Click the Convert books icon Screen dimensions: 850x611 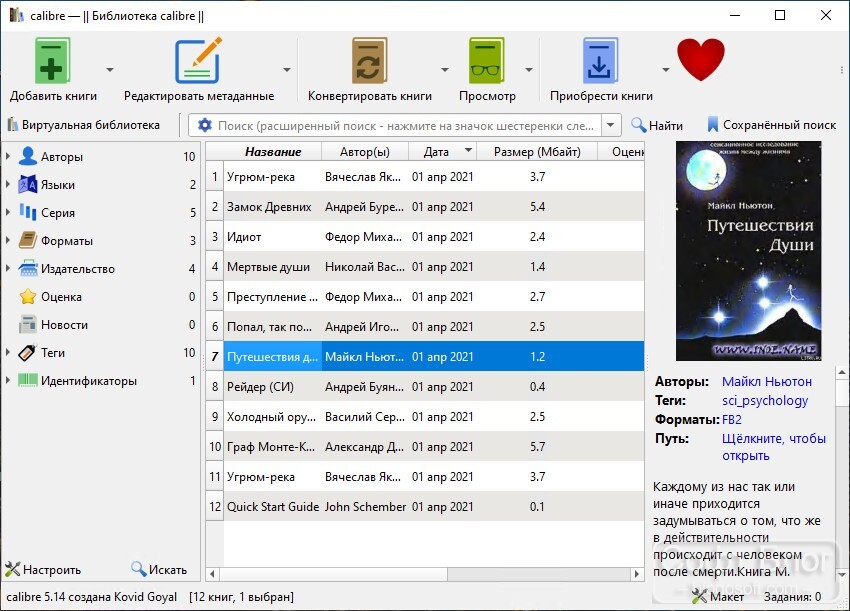(369, 60)
